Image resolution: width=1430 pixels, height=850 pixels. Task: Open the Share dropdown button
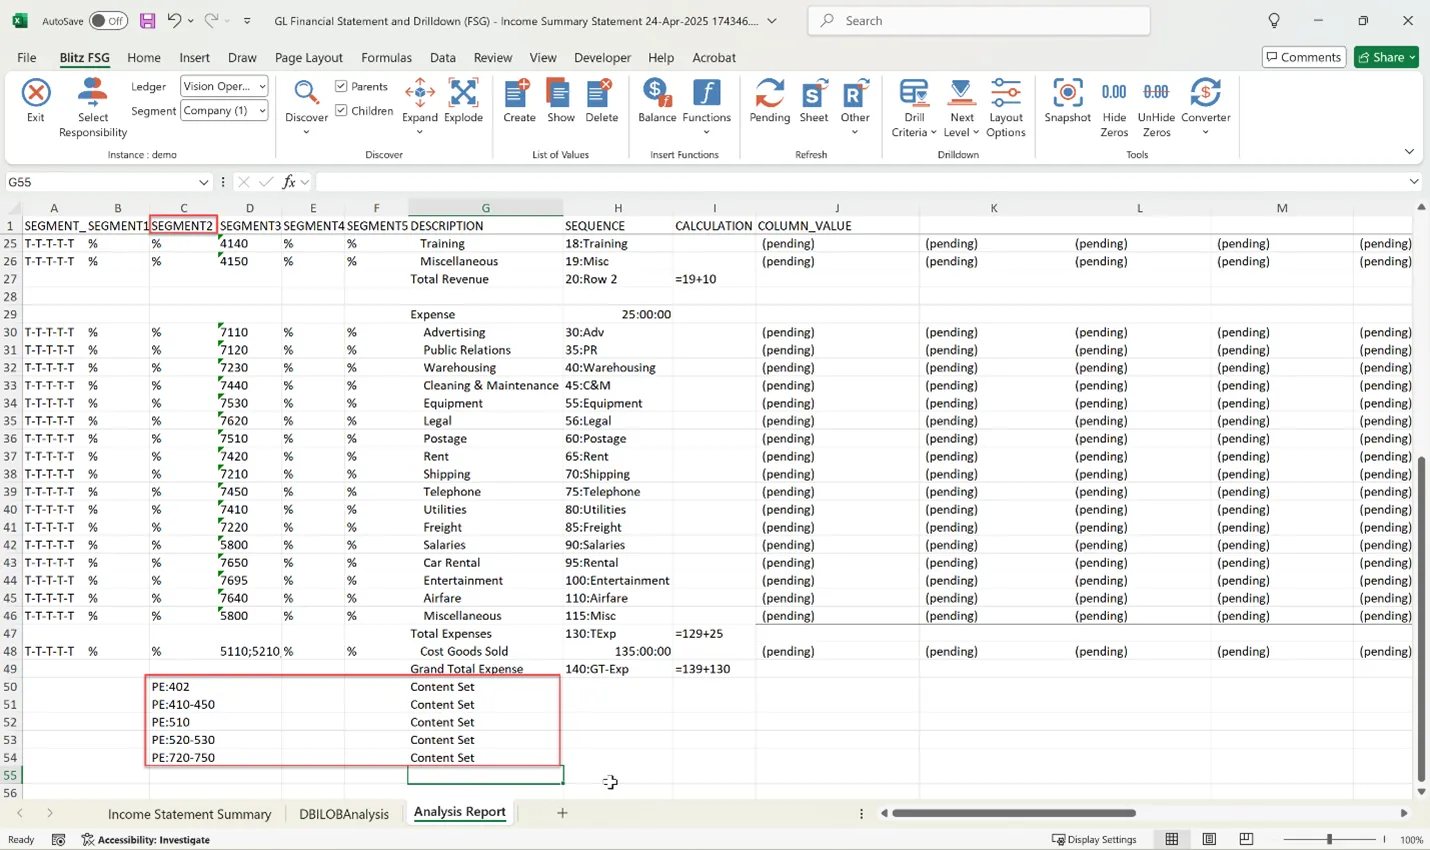(1387, 57)
